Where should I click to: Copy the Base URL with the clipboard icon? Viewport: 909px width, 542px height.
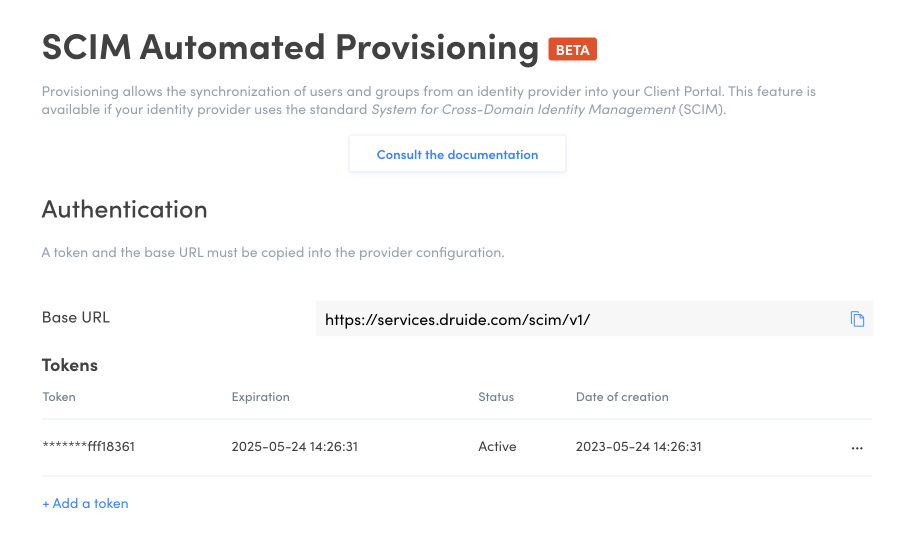coord(857,319)
